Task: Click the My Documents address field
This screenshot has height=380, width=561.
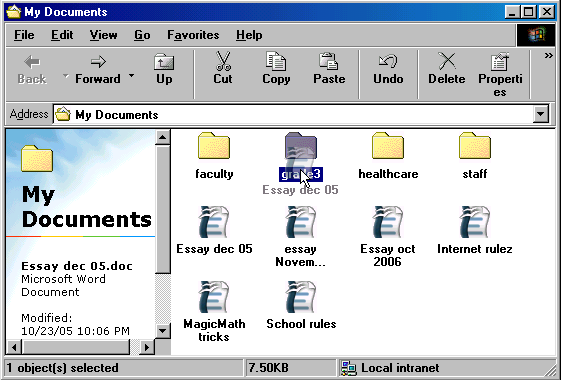Action: click(x=293, y=115)
